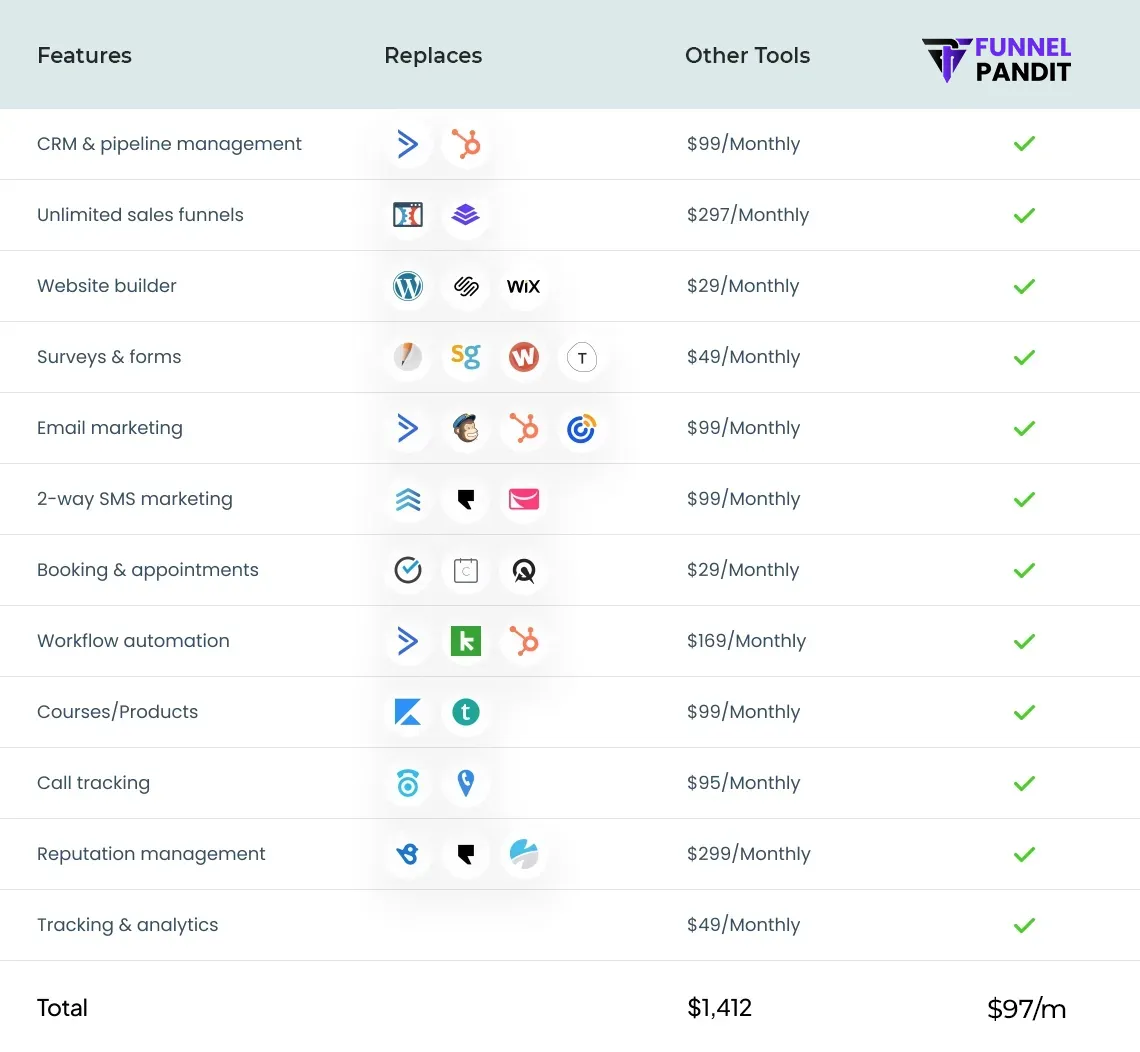Click the blue map pin icon in Call tracking
The image size is (1140, 1052).
point(465,783)
